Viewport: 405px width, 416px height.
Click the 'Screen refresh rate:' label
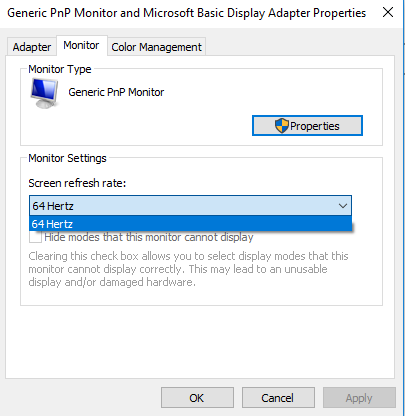point(77,183)
